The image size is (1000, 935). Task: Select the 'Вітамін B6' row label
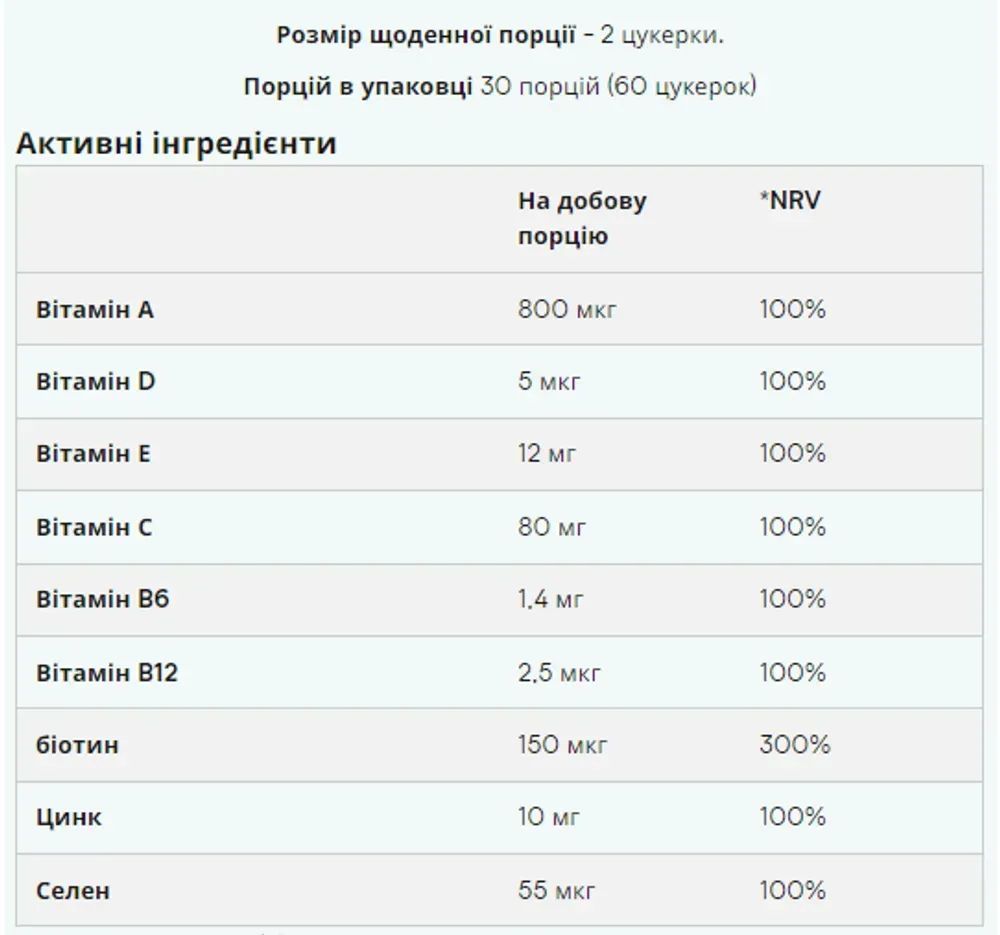click(103, 599)
